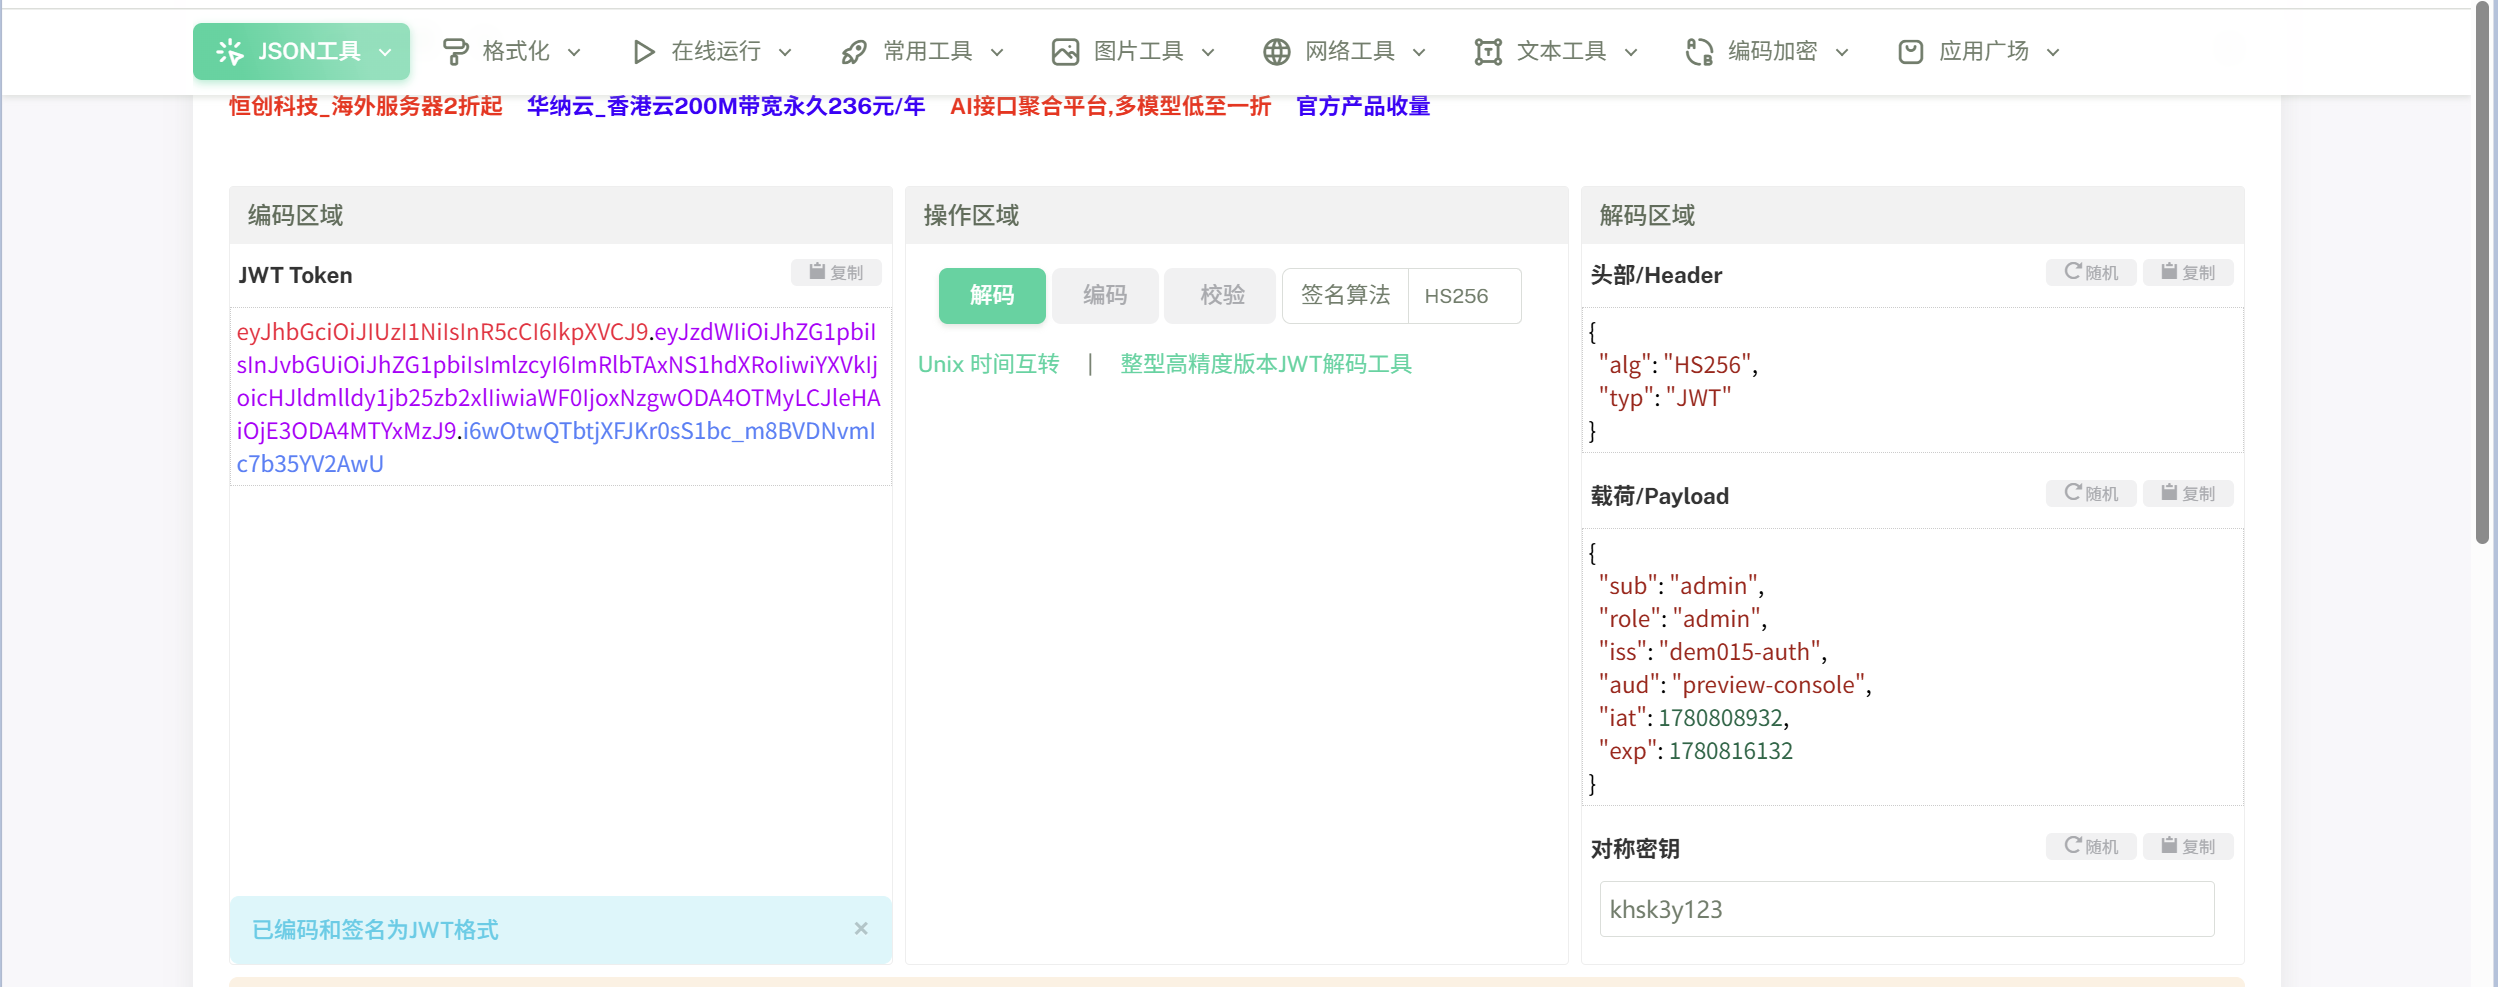Click into the 头部/Header JSON editor

tap(1912, 381)
